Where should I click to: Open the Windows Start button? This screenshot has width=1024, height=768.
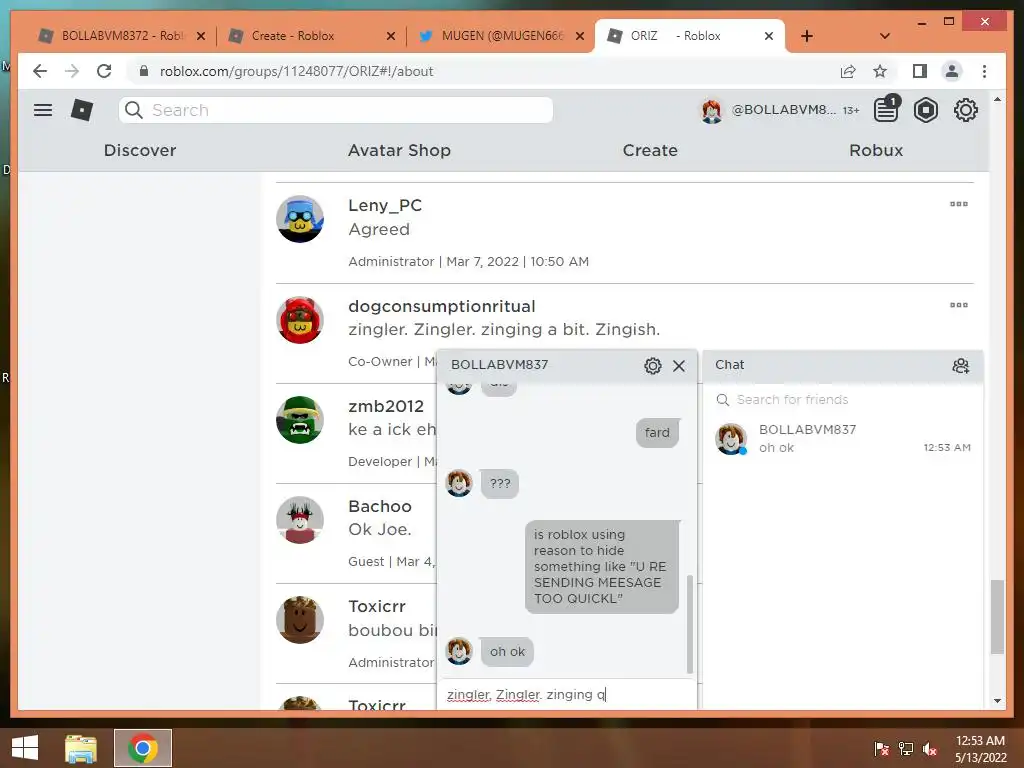pos(25,748)
